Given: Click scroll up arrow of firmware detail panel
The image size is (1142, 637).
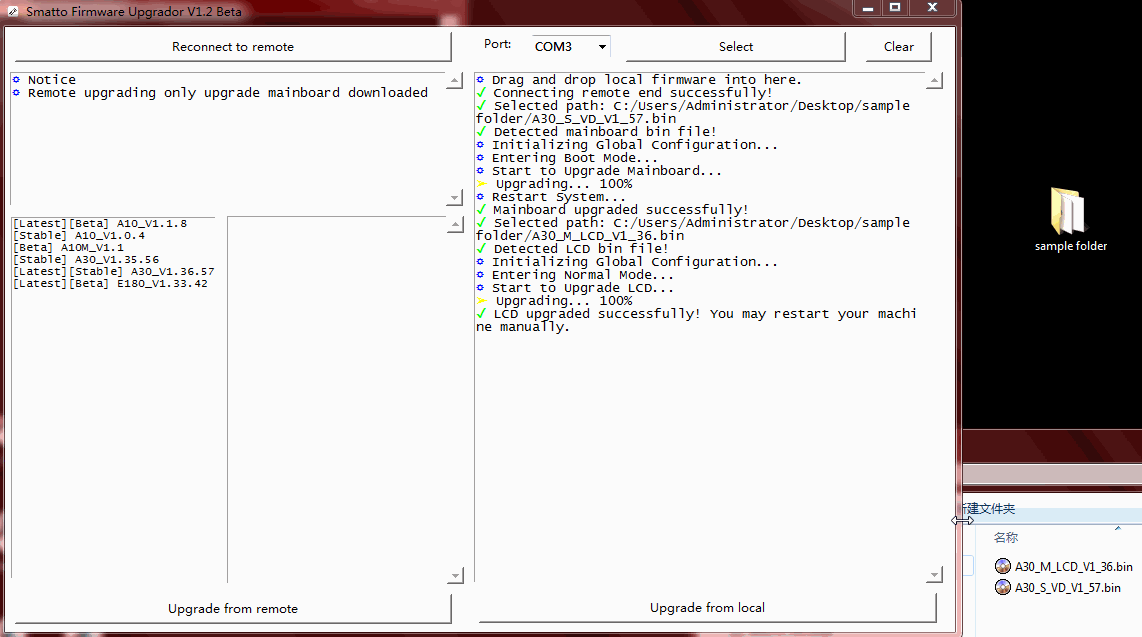Looking at the screenshot, I should [x=455, y=224].
